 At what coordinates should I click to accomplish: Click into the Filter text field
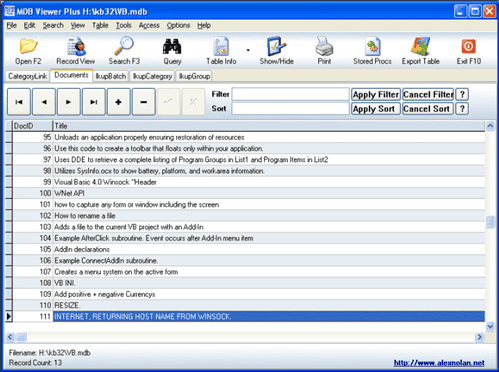(290, 94)
